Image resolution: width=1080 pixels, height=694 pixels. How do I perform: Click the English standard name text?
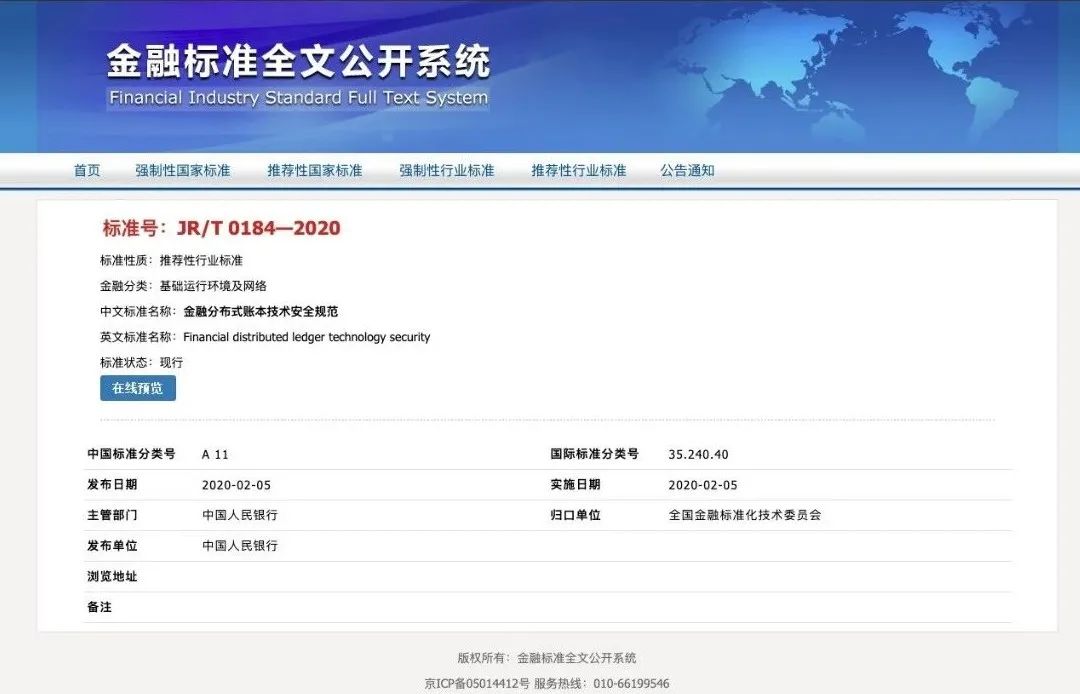pyautogui.click(x=307, y=337)
